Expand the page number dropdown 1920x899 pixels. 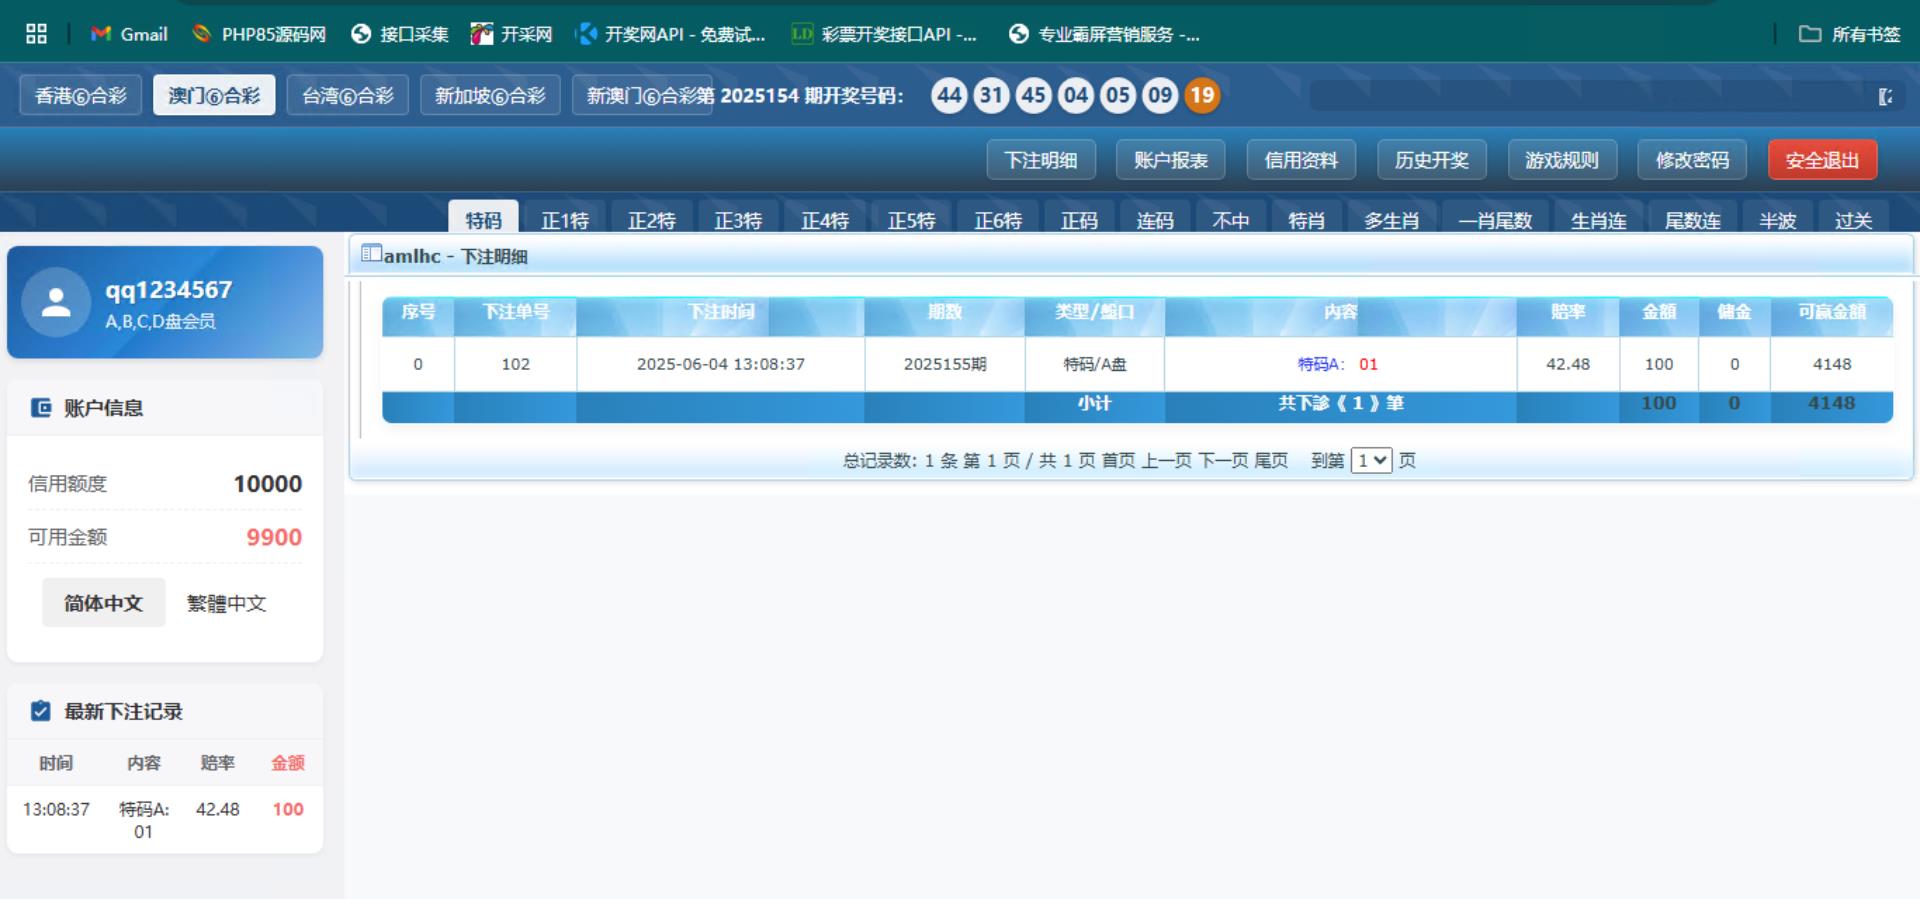(1370, 460)
